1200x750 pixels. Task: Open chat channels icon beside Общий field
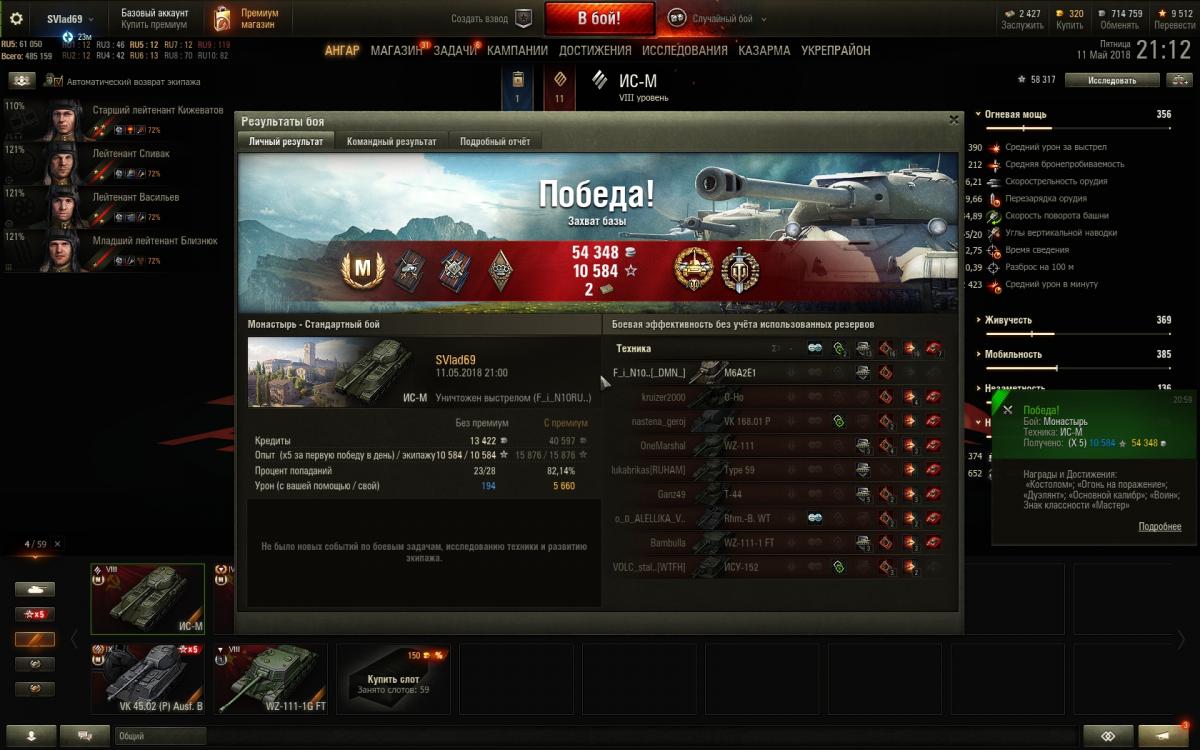85,735
